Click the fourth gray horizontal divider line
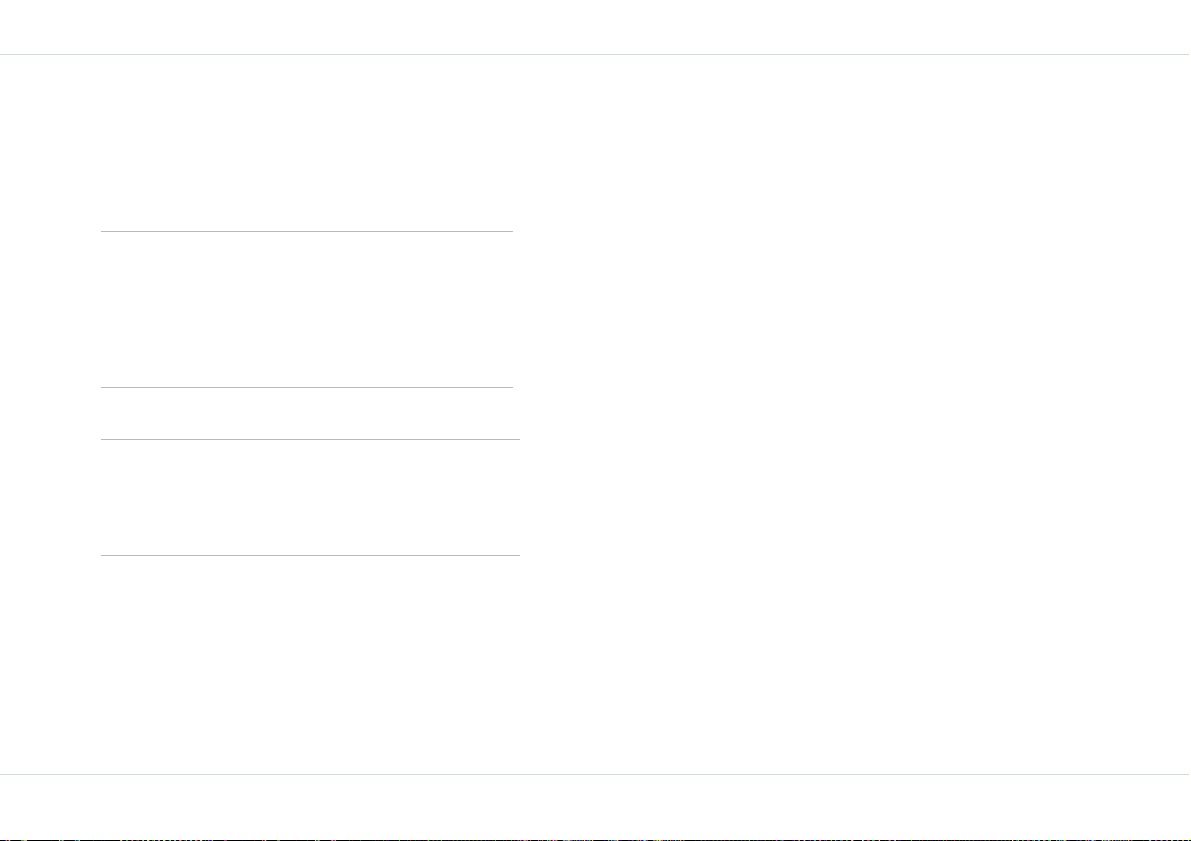 coord(310,555)
